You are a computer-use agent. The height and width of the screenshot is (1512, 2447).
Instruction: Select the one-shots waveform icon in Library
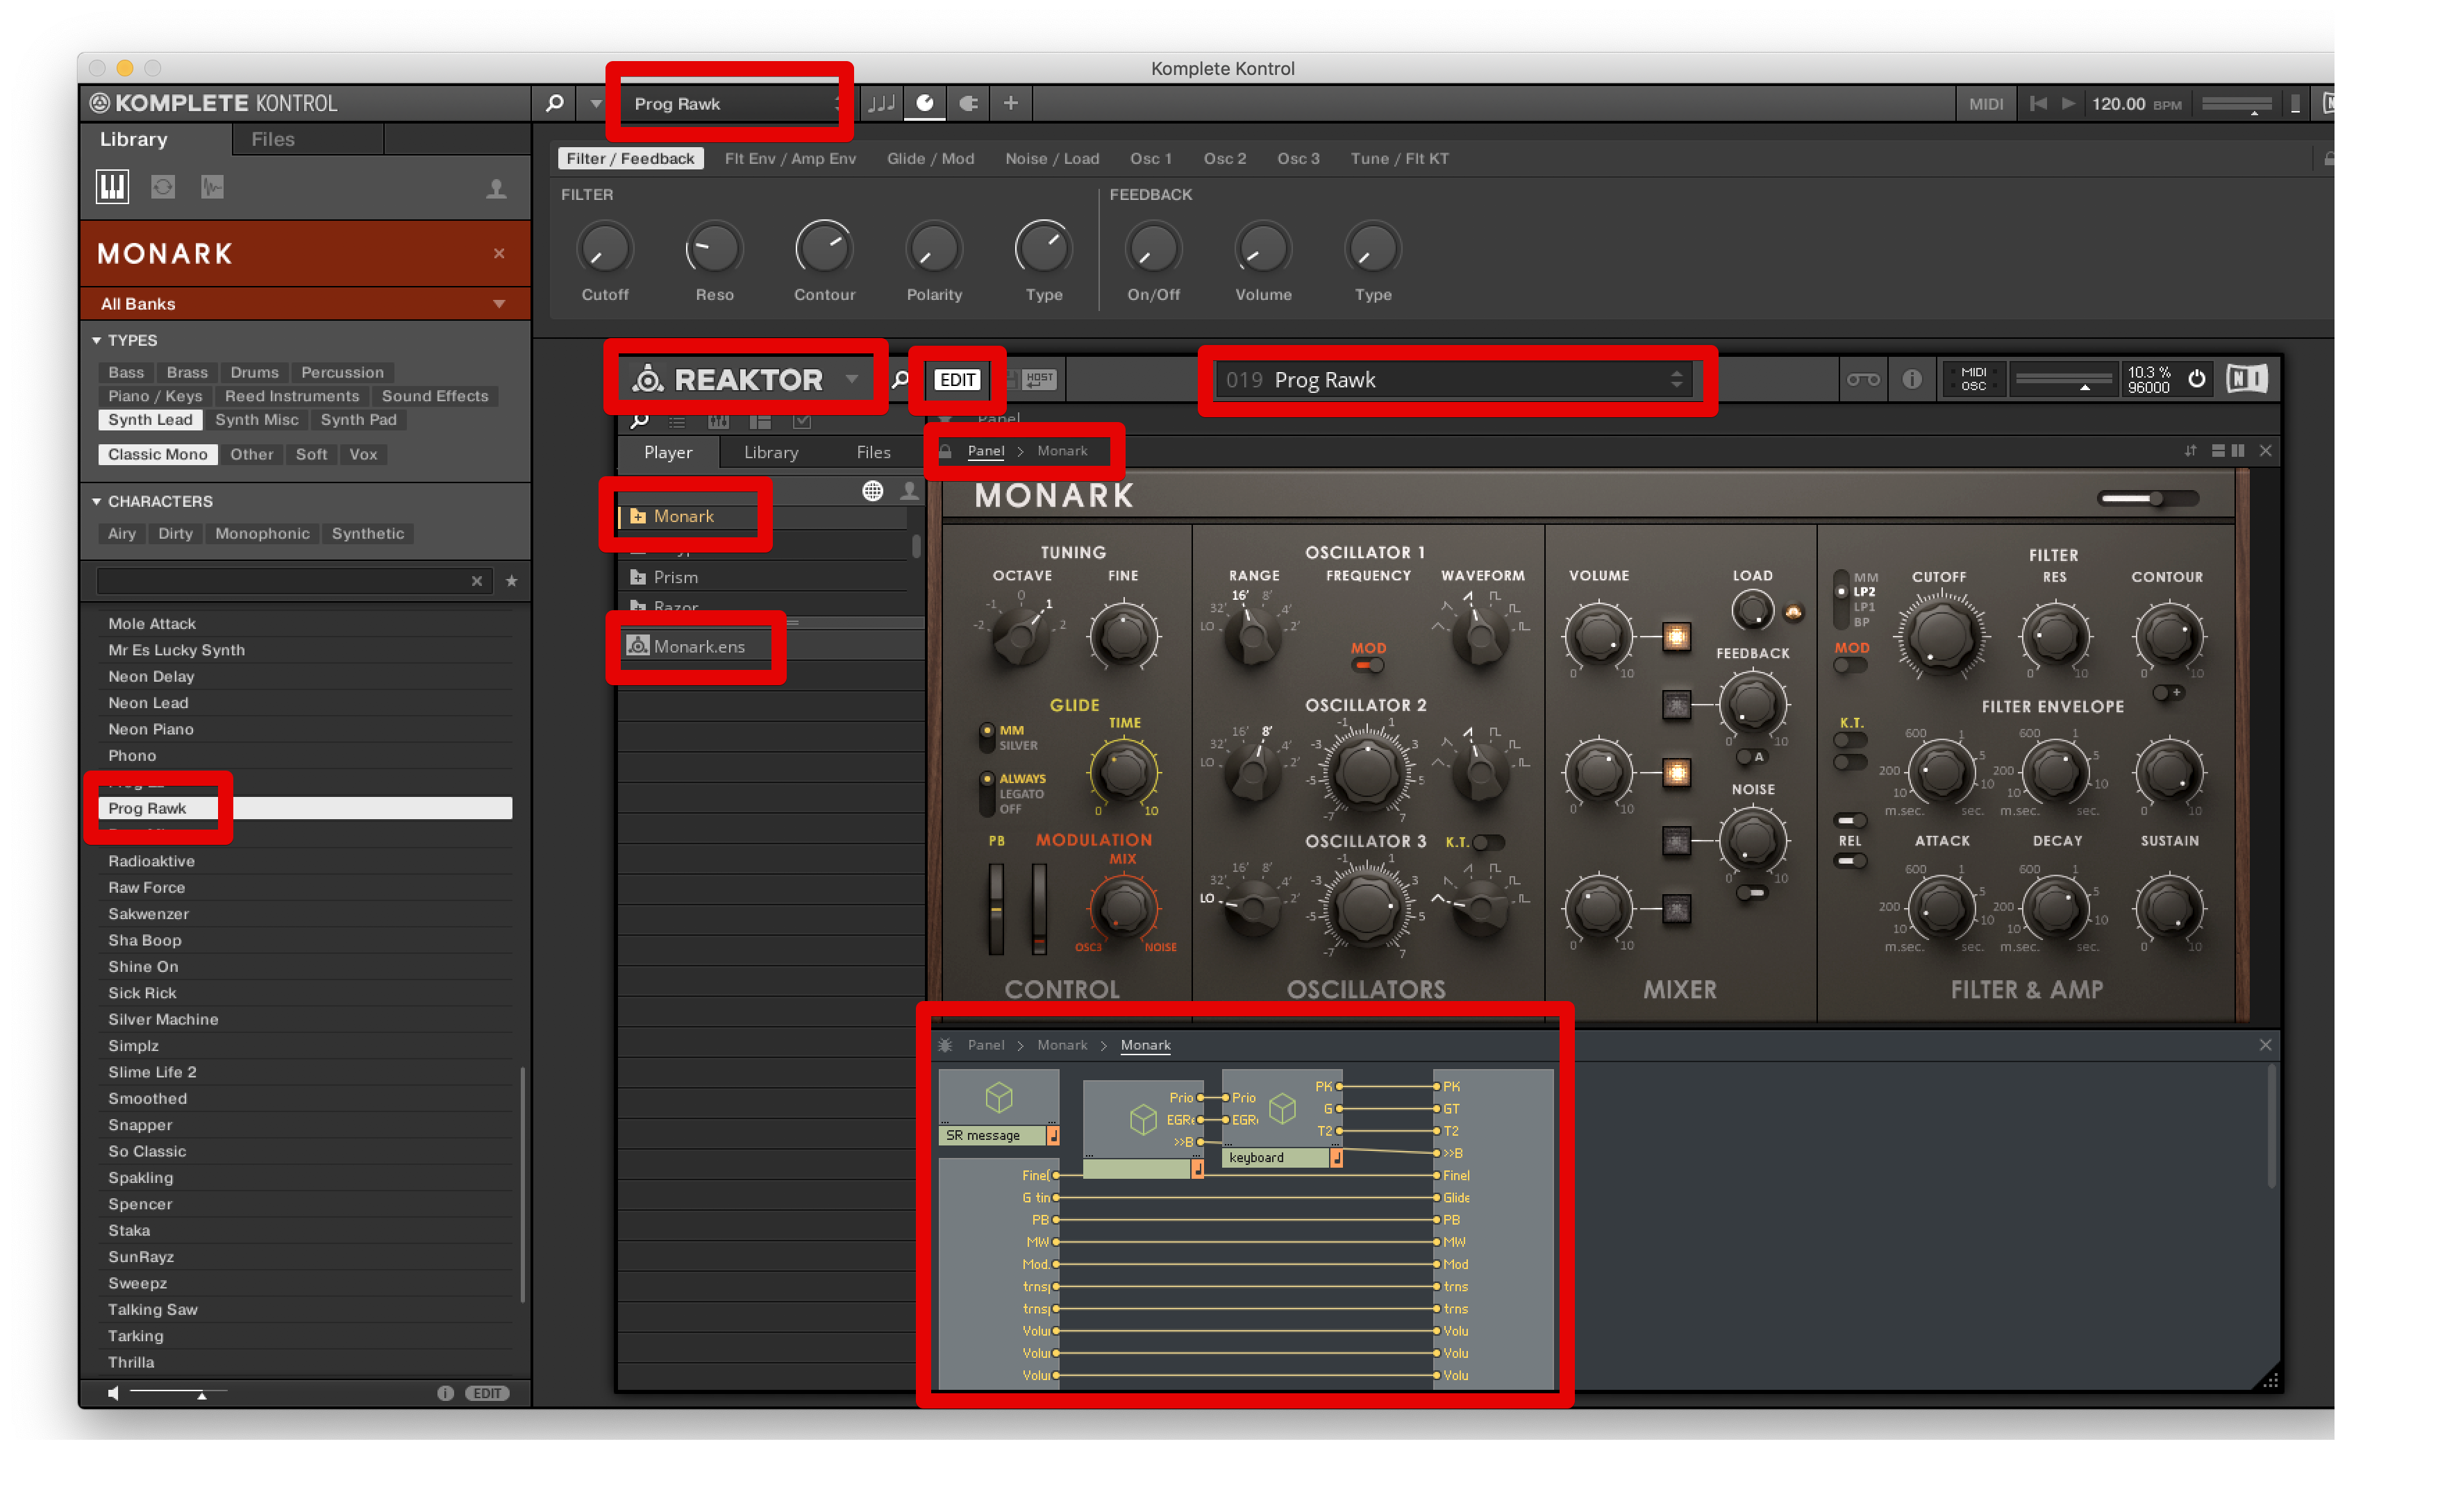(212, 187)
